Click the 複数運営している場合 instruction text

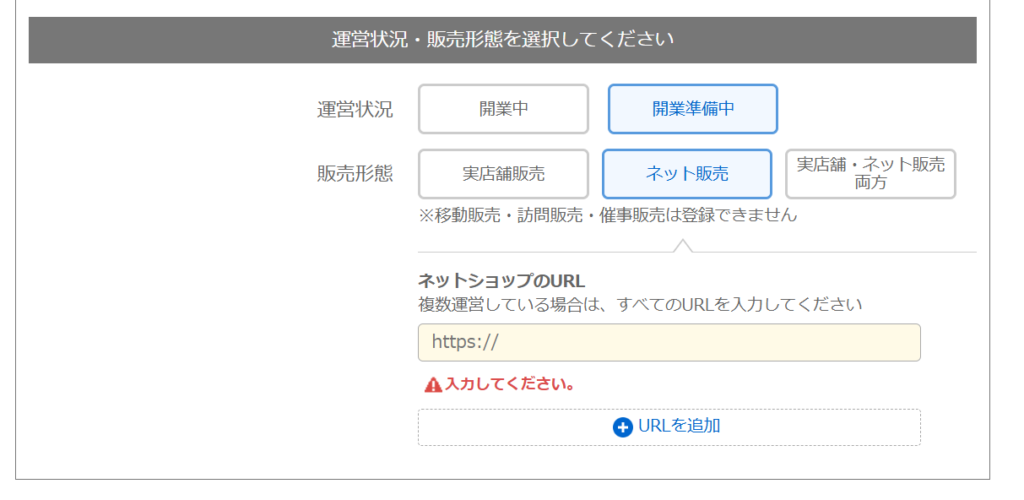[640, 303]
